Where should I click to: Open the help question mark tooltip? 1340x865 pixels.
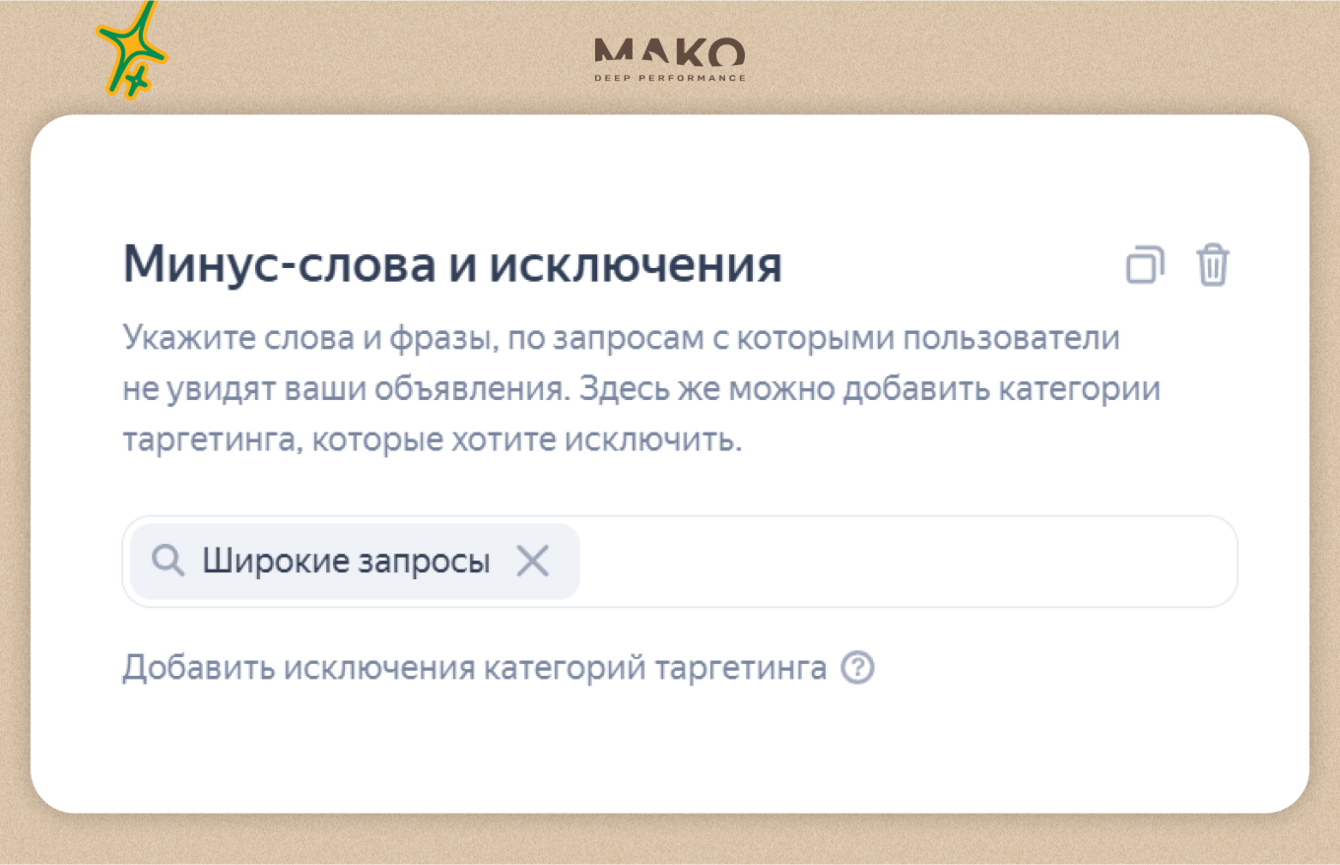(857, 667)
